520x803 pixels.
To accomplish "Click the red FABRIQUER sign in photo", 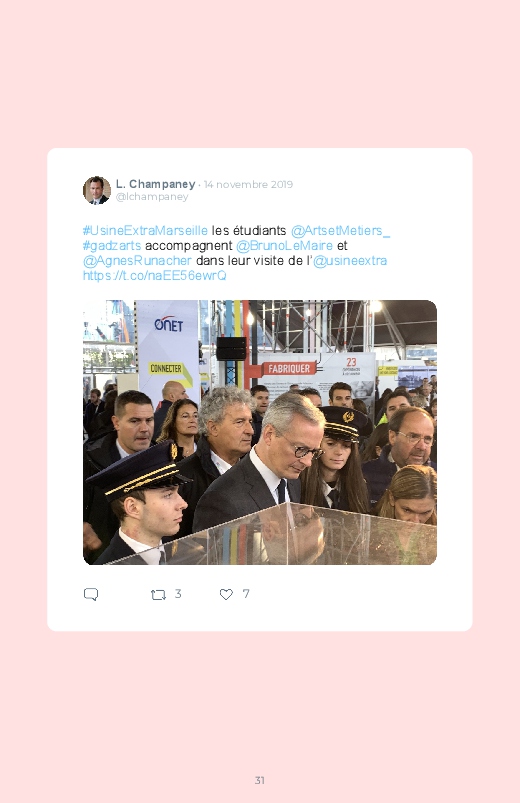I will [289, 368].
